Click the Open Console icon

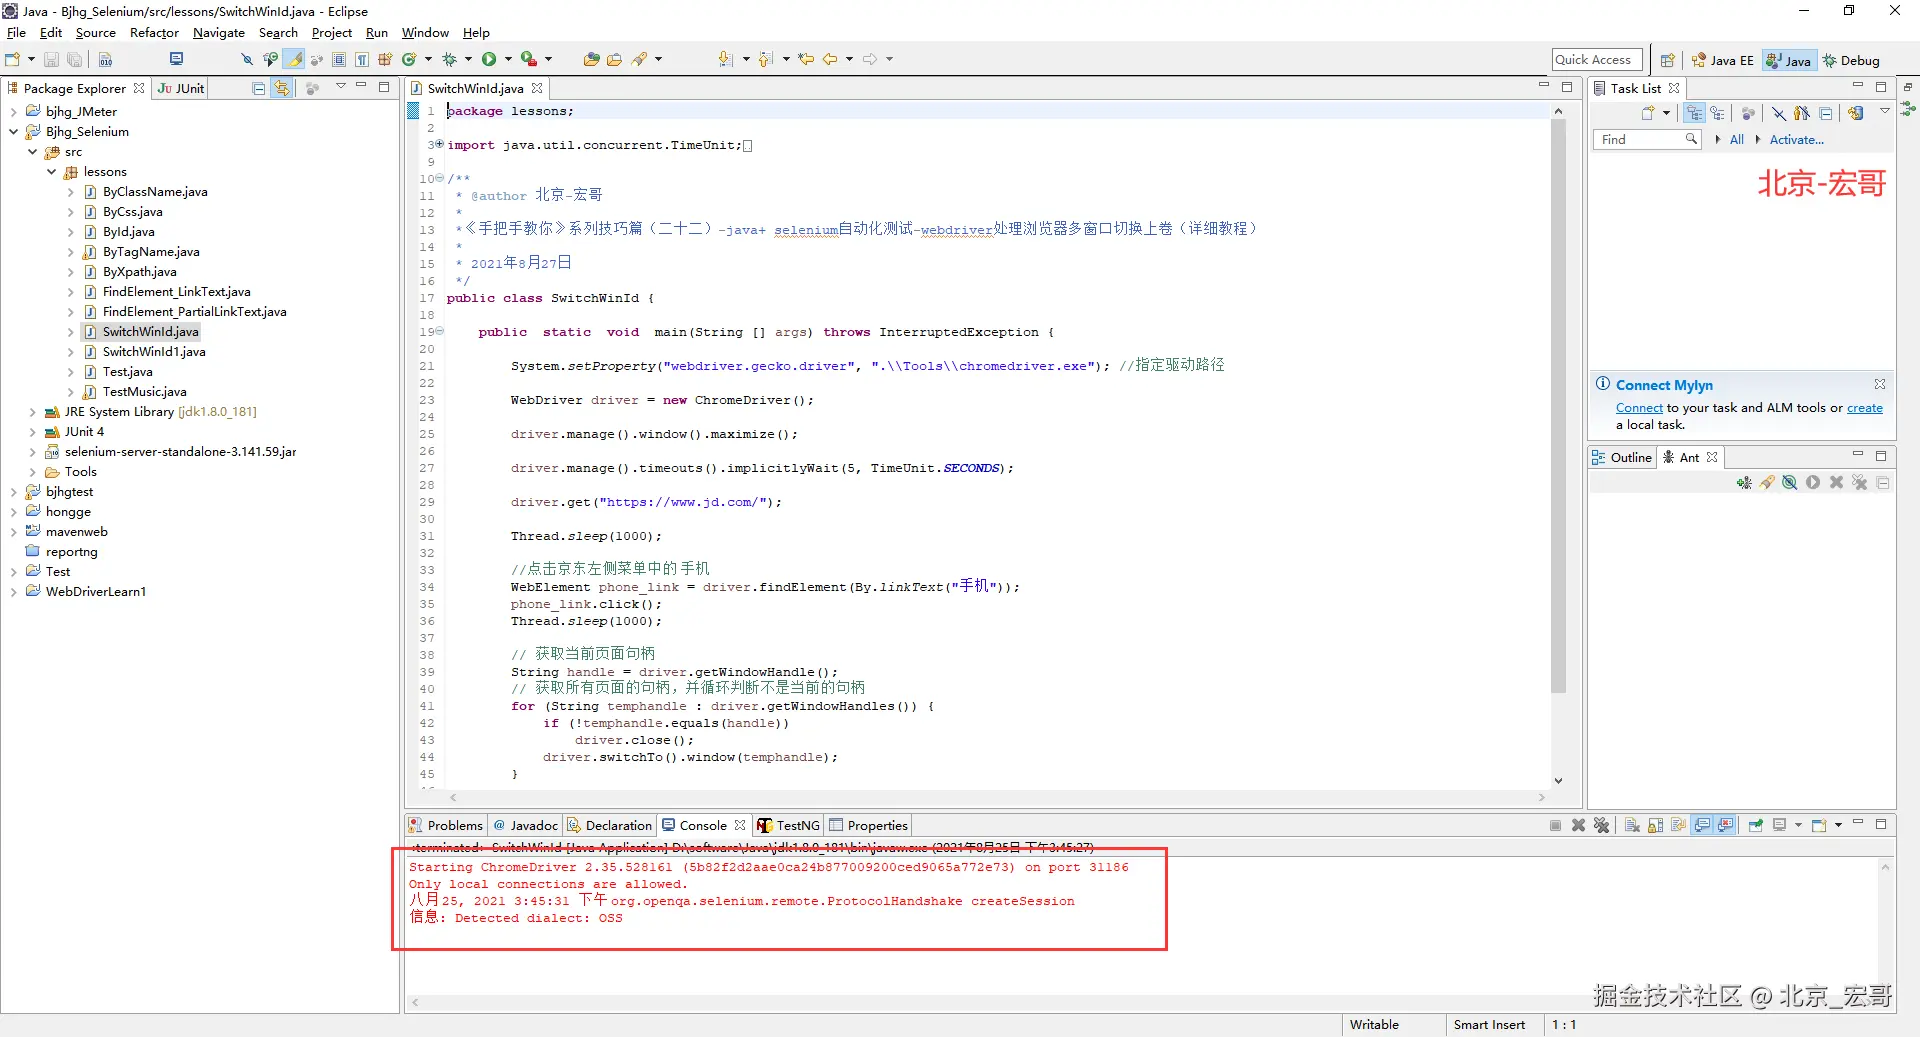coord(1819,825)
